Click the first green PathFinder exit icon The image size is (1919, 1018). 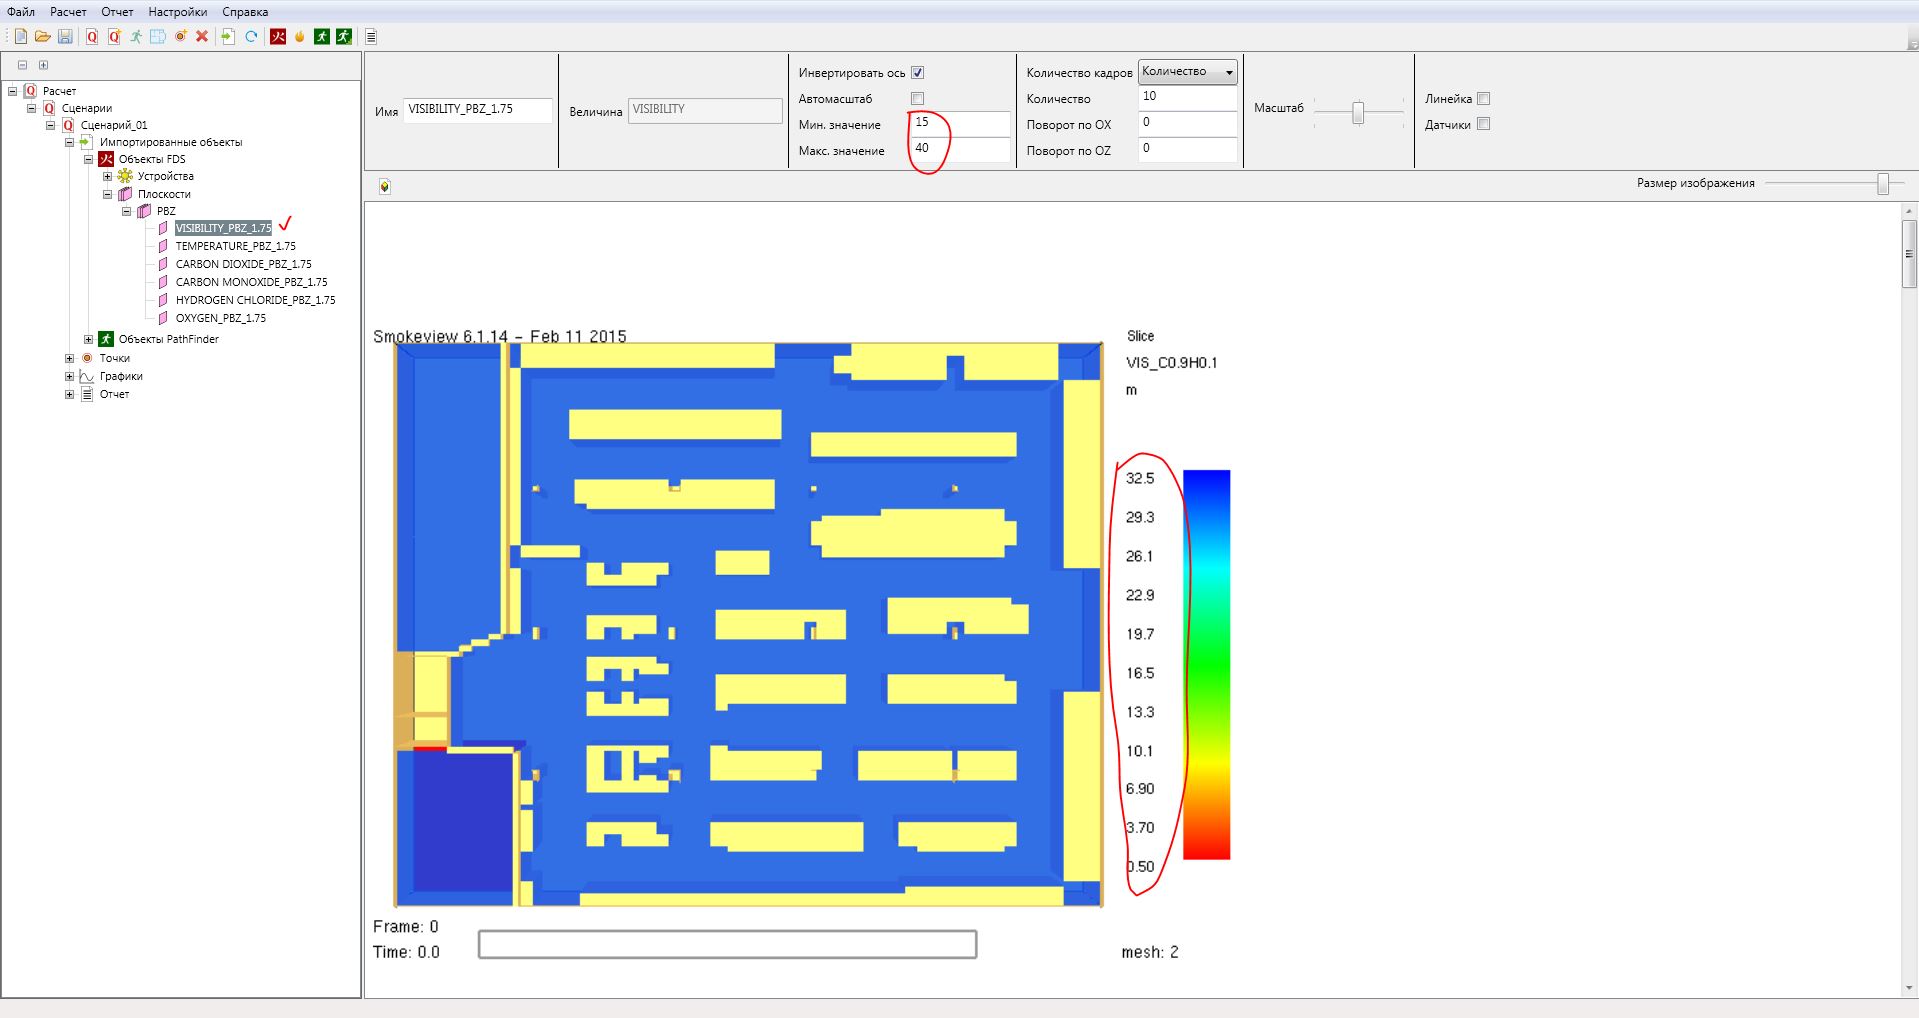(322, 37)
